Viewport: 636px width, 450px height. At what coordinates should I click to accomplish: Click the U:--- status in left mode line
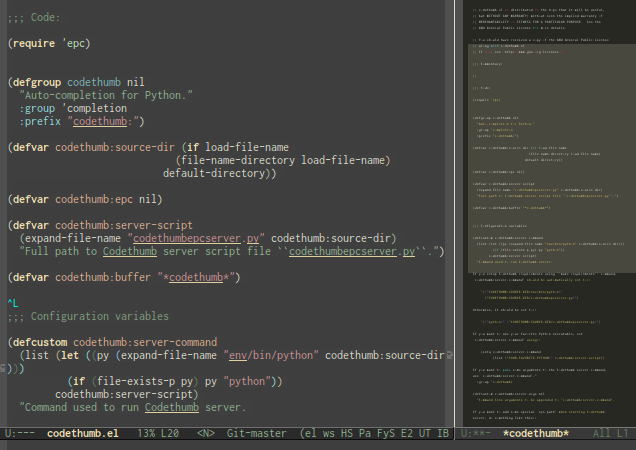coord(19,433)
